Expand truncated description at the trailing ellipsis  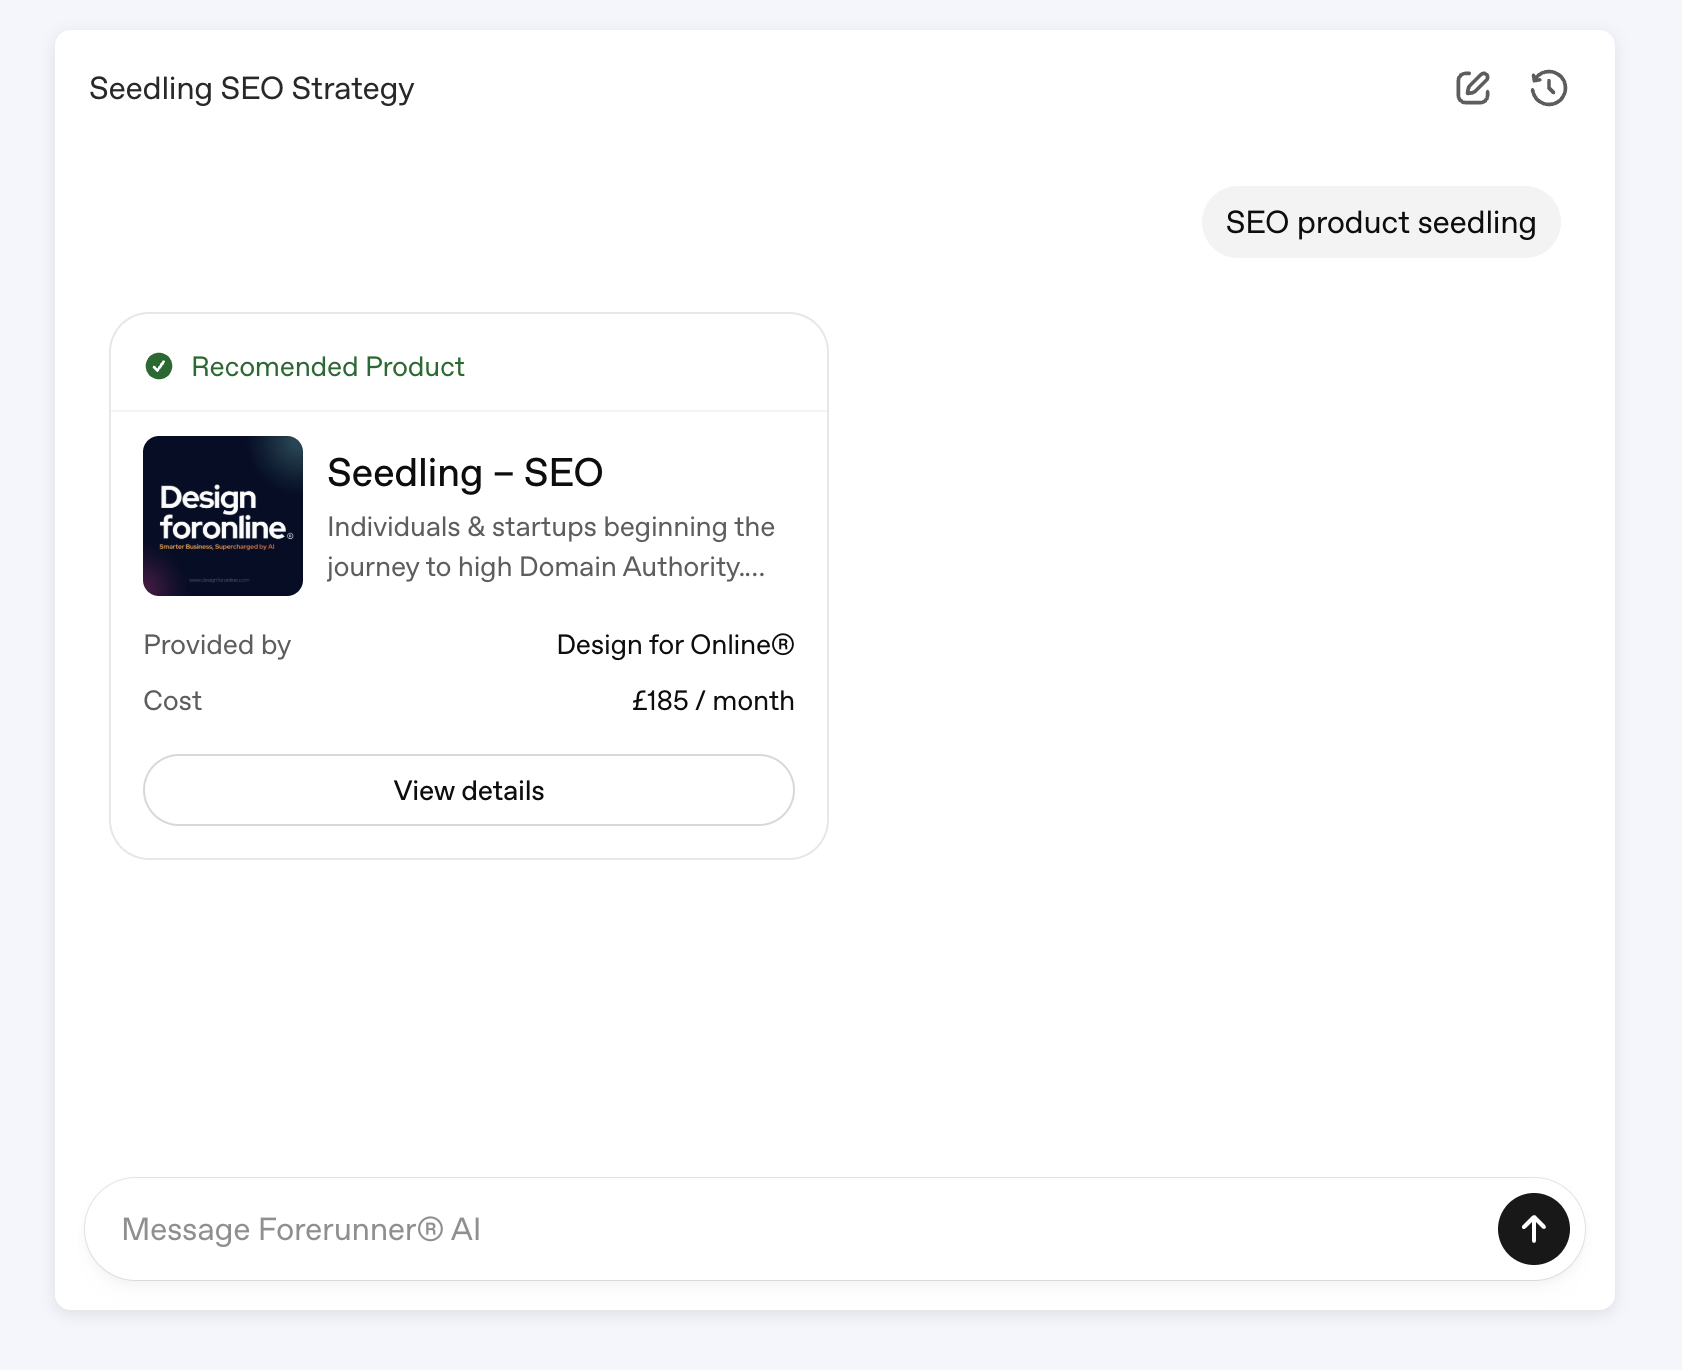click(x=752, y=568)
